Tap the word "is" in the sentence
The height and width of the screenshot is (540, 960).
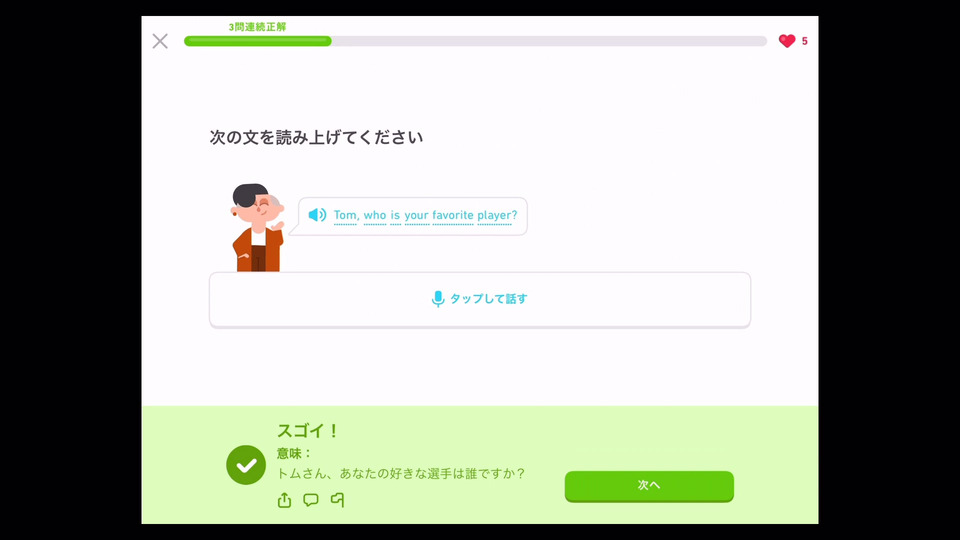[x=396, y=215]
